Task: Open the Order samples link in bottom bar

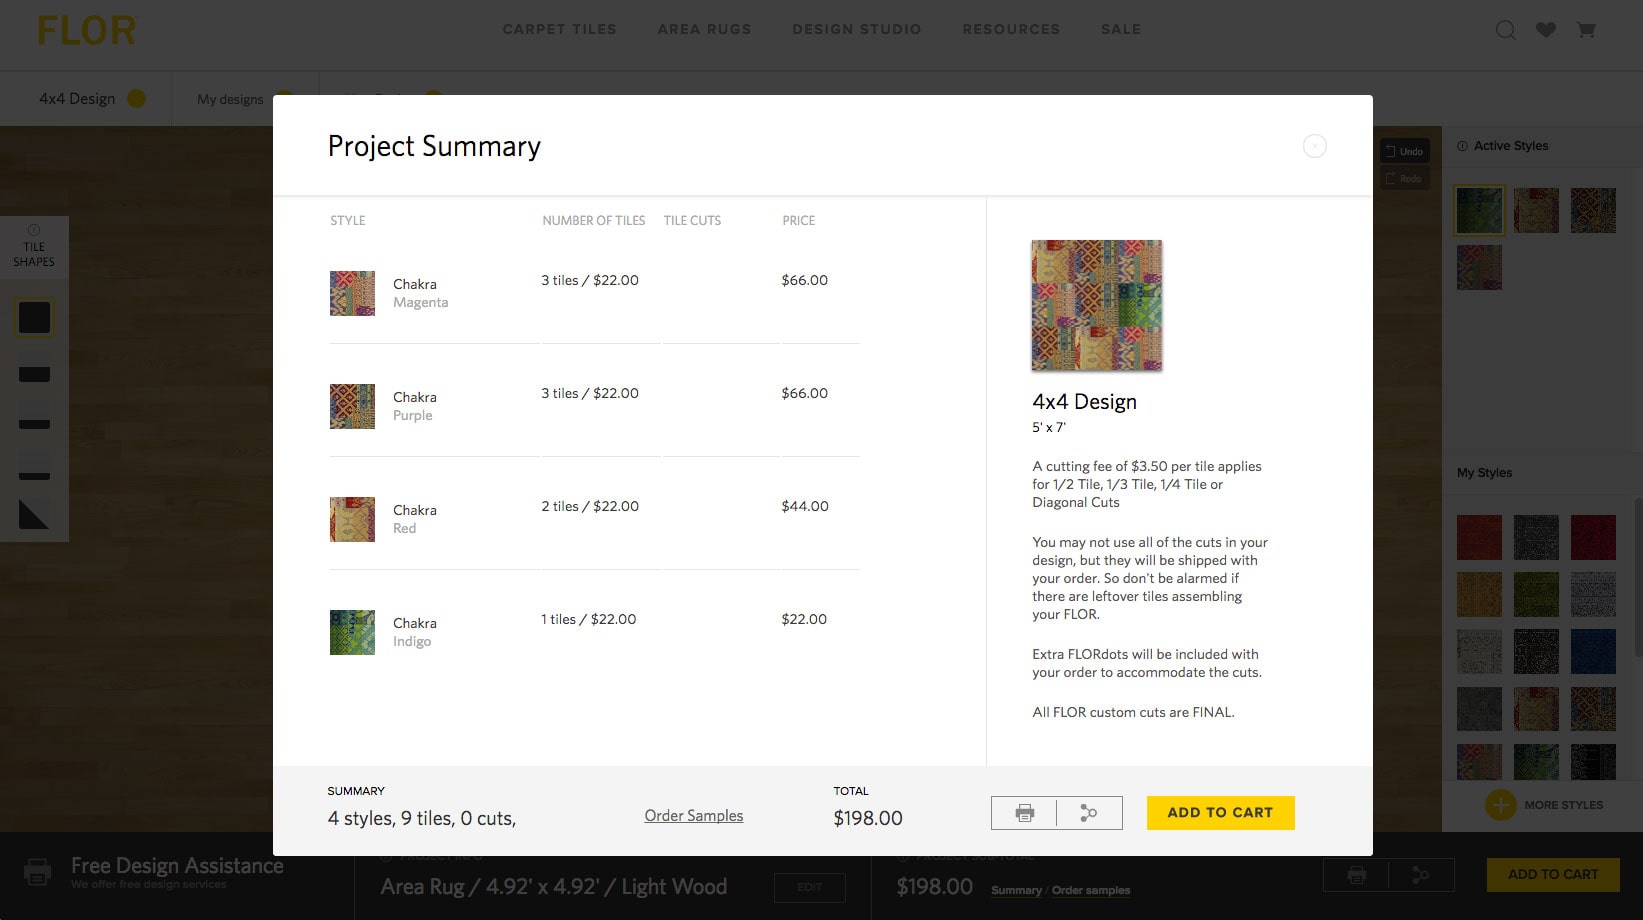Action: click(1091, 890)
